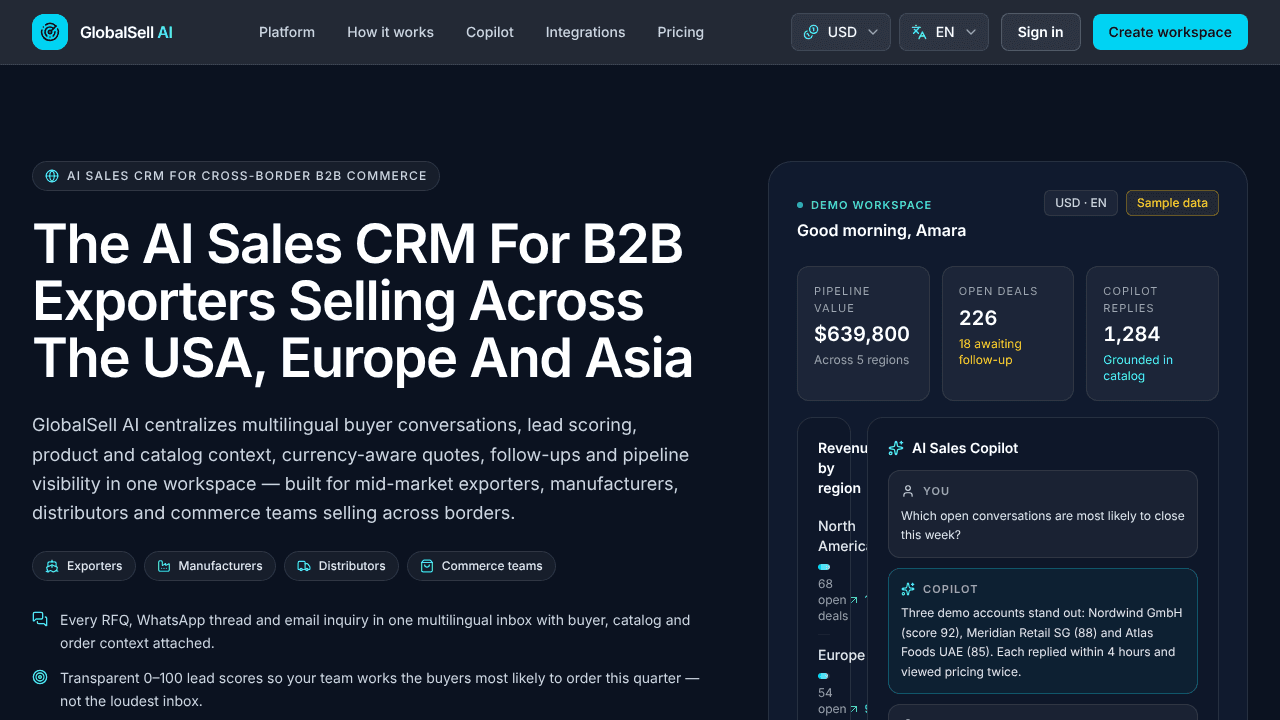
Task: Click the Exporters ship icon
Action: point(52,566)
